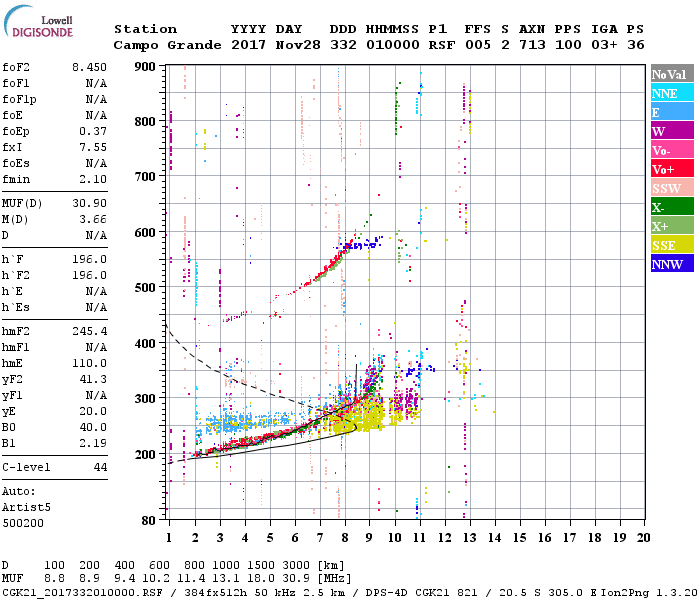Select the NNW dark blue legend swatch
The width and height of the screenshot is (700, 600).
coord(672,264)
